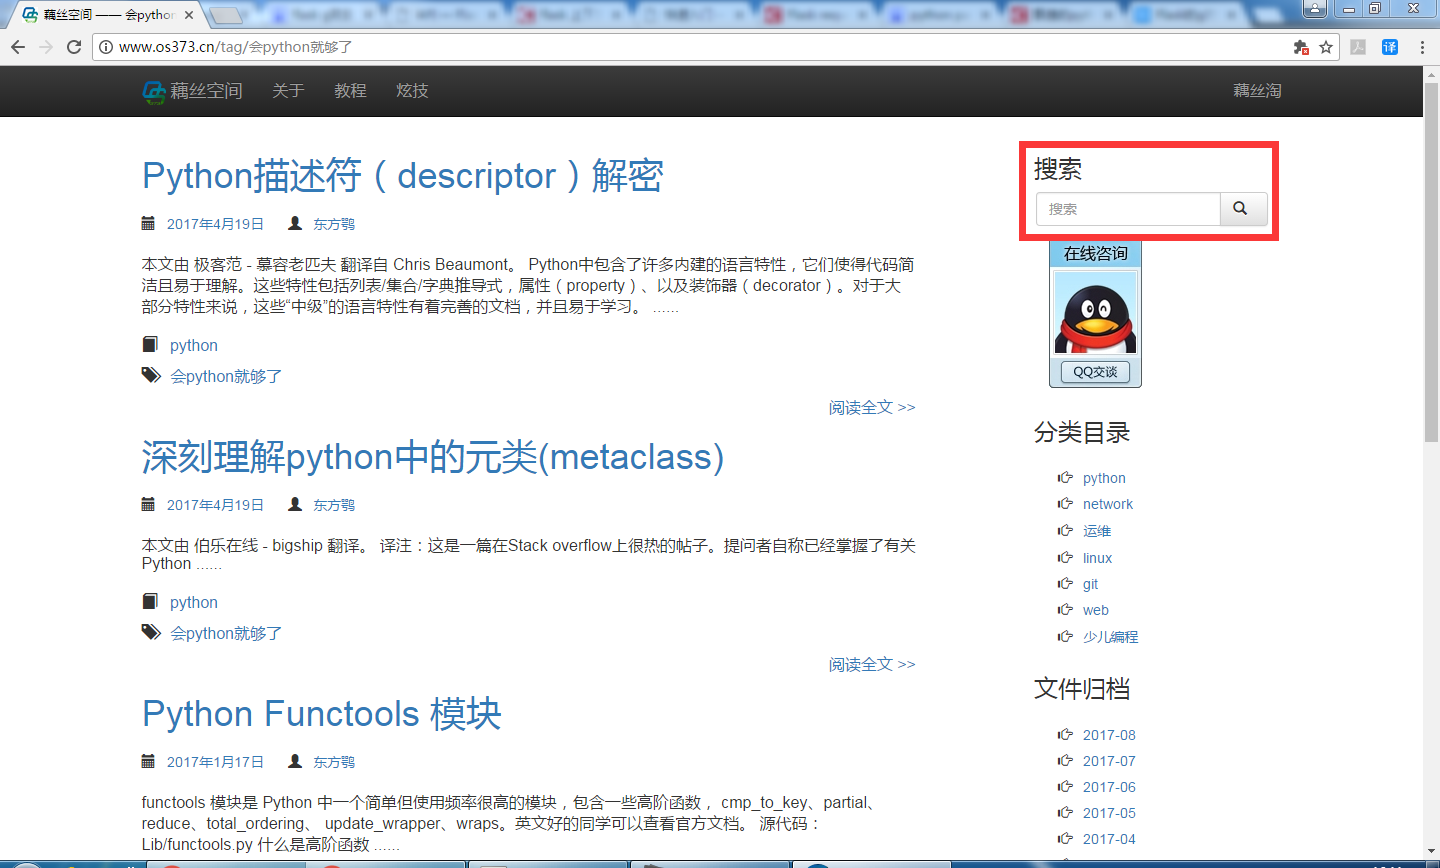Click the search magnifier icon in the sidebar

pyautogui.click(x=1243, y=208)
